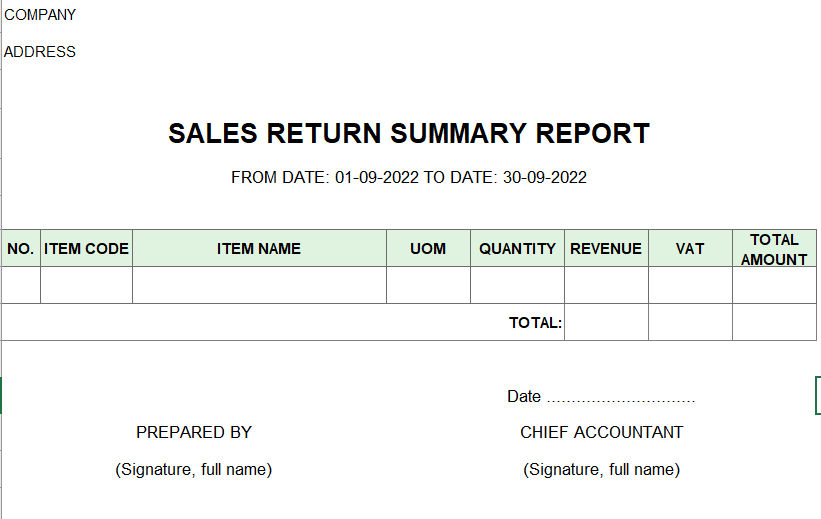Select the Date dotted line cell
The width and height of the screenshot is (821, 519).
(x=601, y=396)
